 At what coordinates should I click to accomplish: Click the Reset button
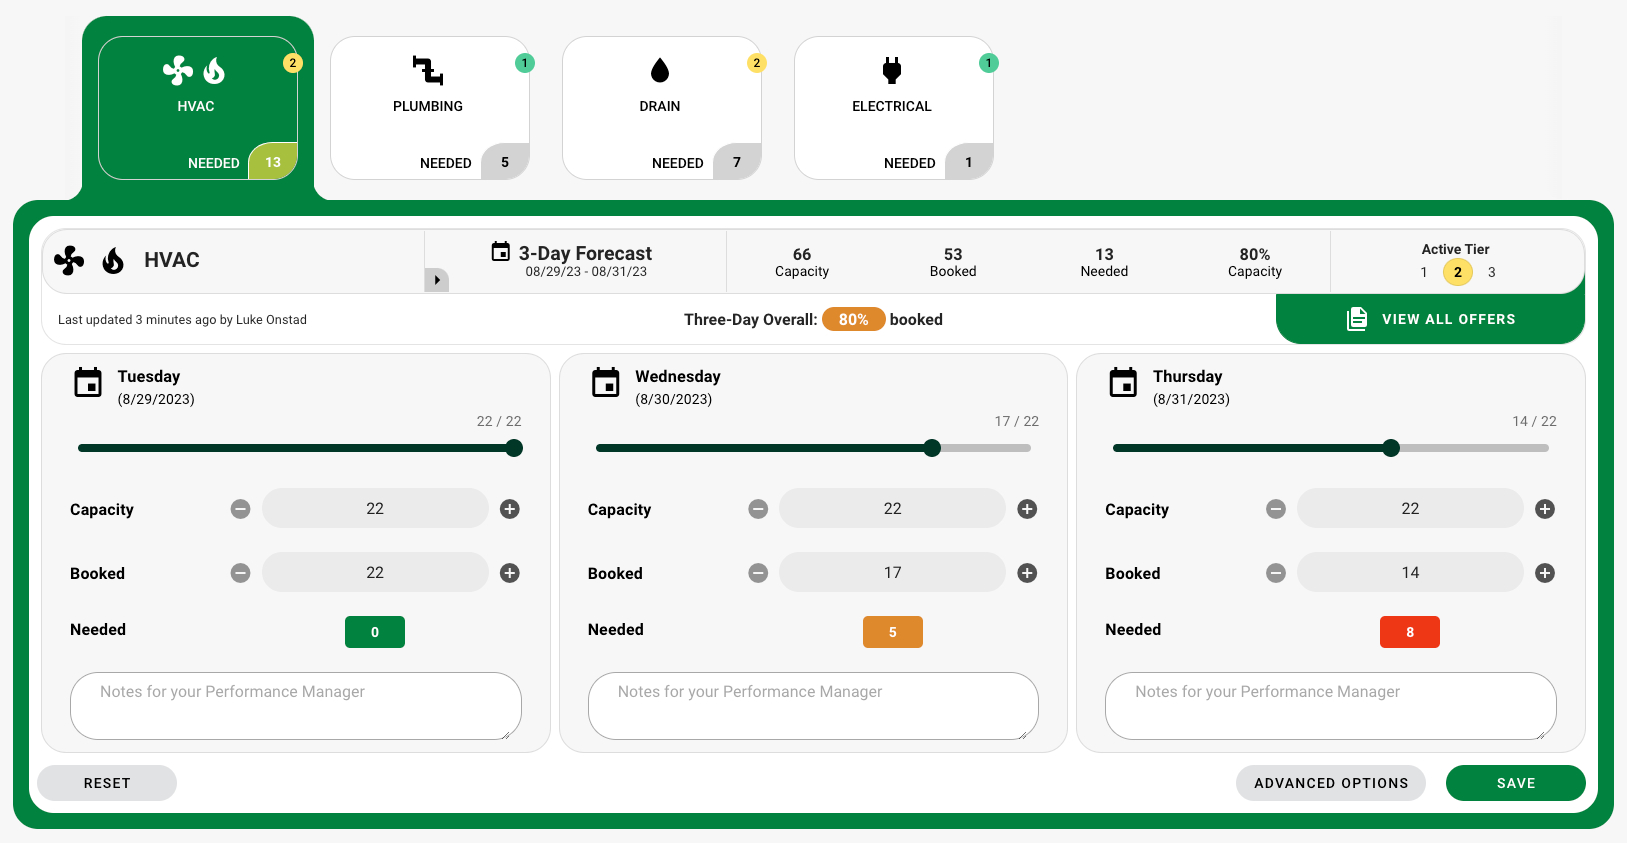pos(107,783)
